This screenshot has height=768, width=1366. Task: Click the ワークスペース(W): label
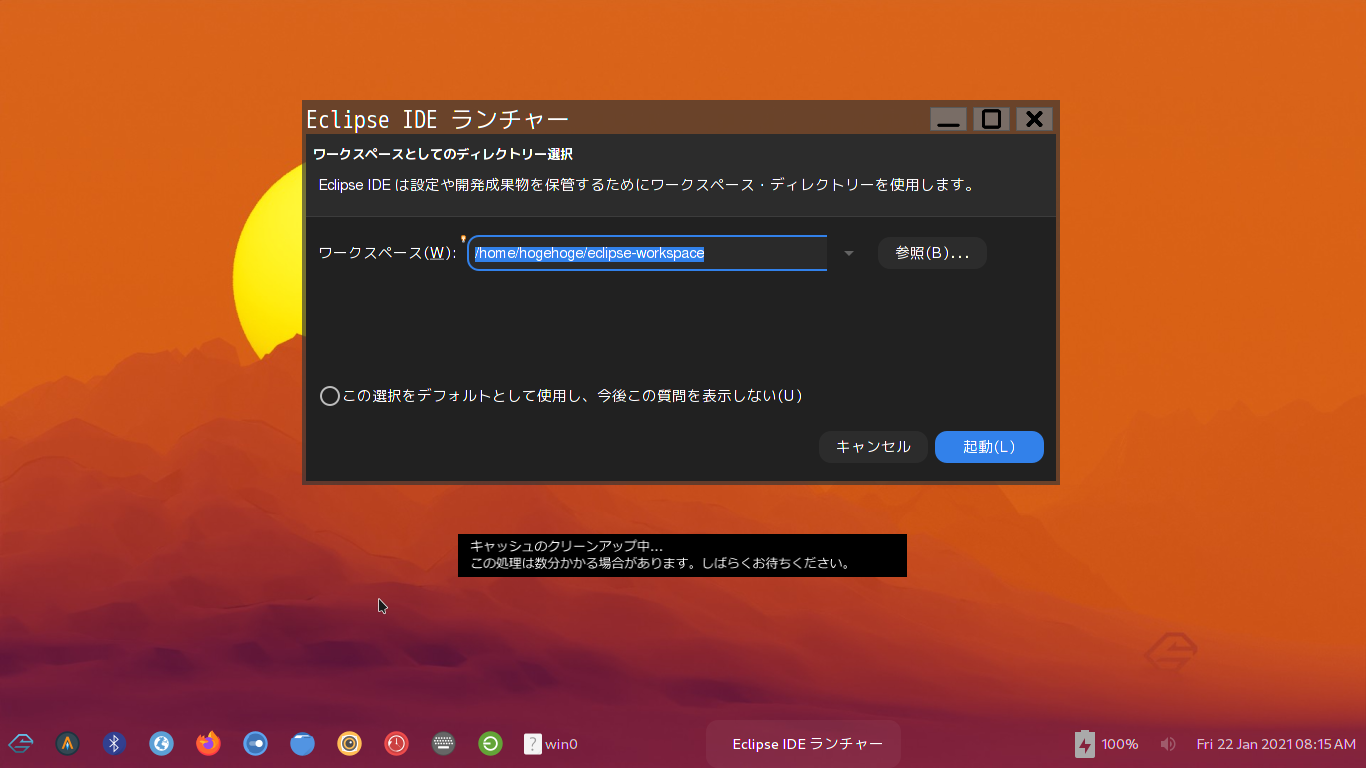click(x=387, y=253)
